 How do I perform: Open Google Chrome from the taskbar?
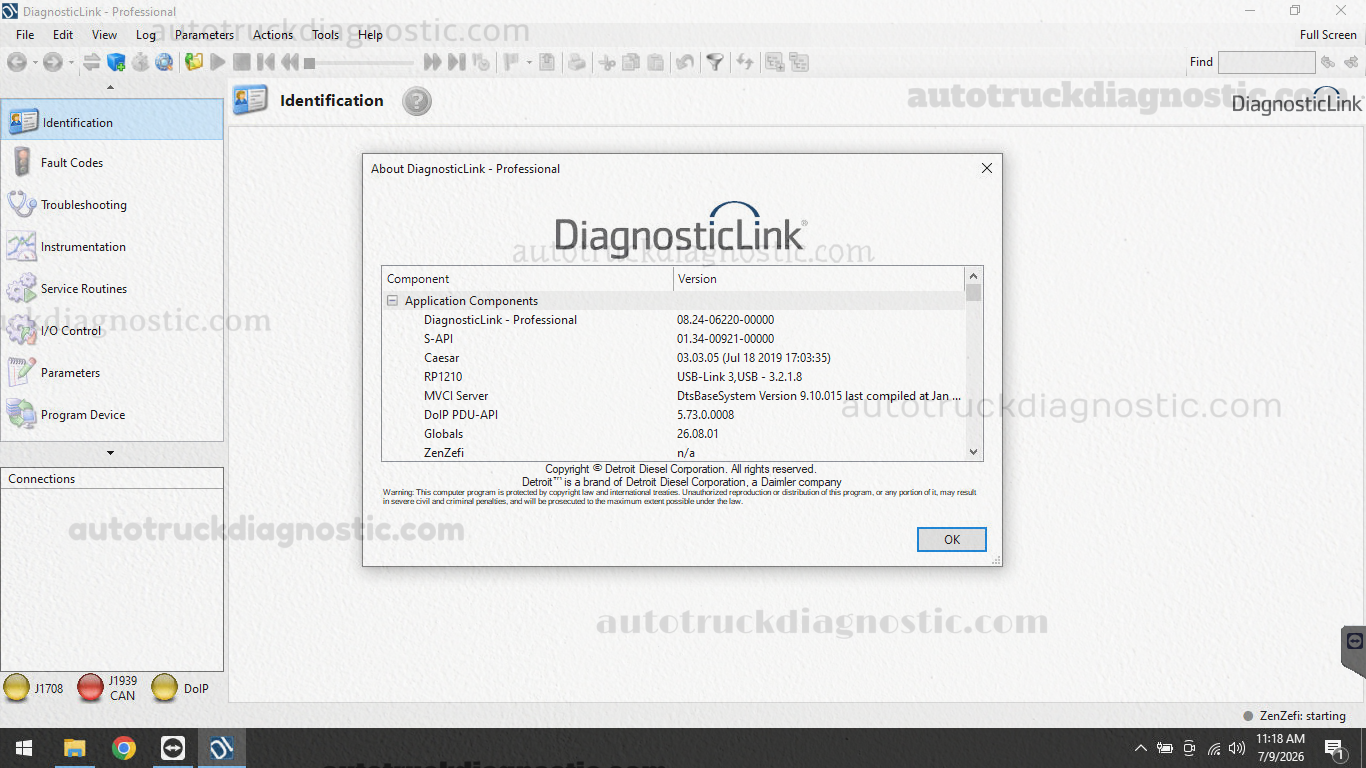[x=124, y=748]
